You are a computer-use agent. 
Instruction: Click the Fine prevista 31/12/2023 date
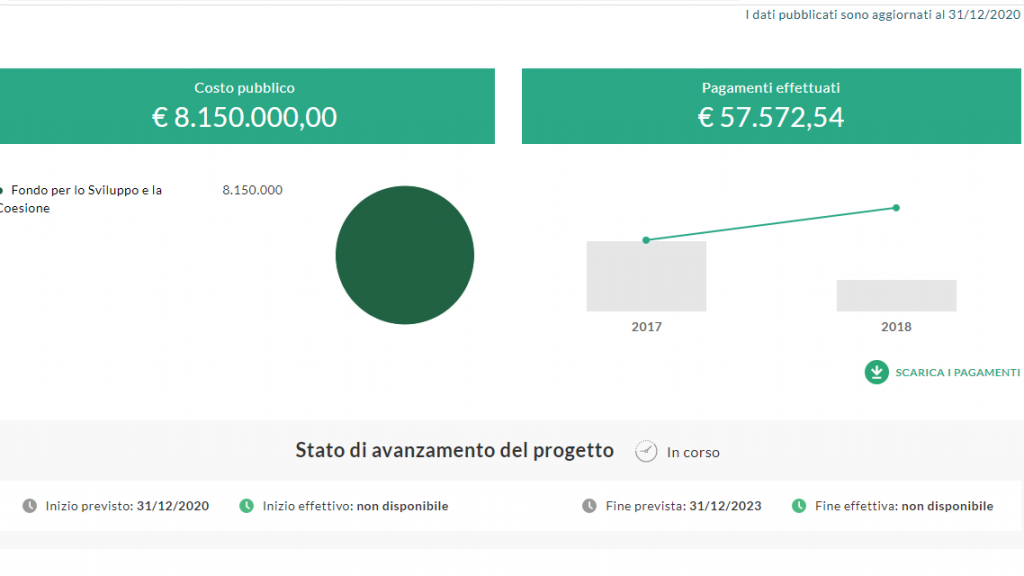coord(726,506)
